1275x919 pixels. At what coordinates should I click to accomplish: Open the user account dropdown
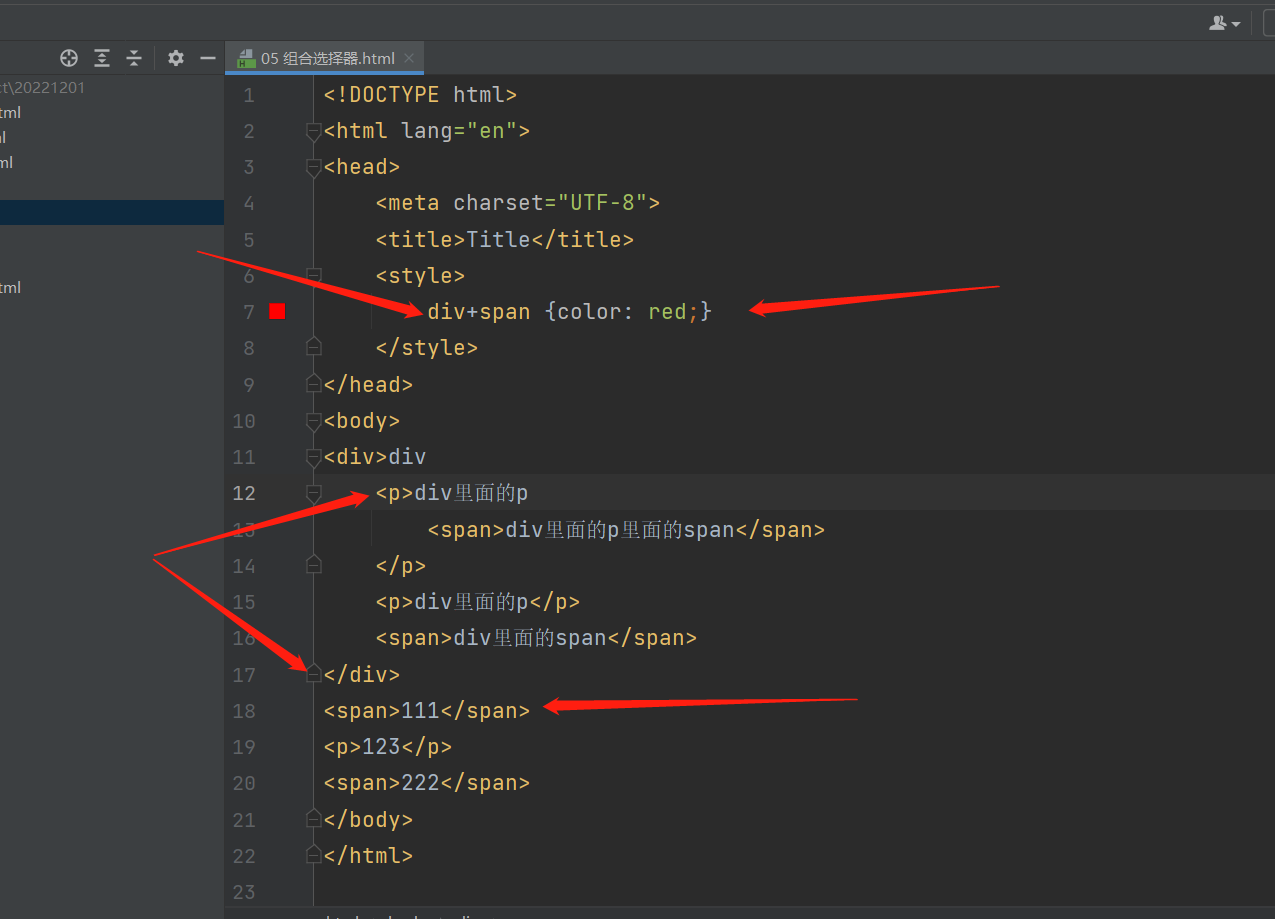[1225, 23]
